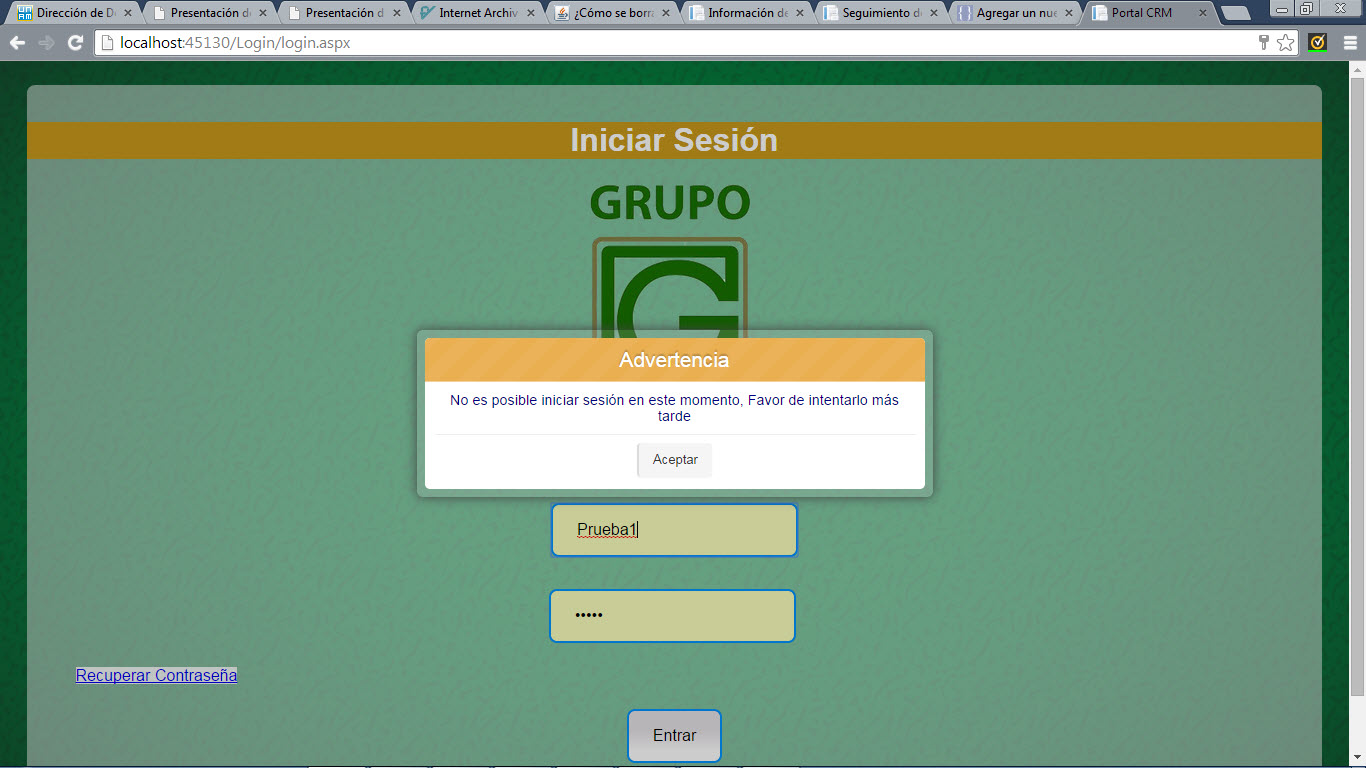Switch to the Dirección de D tab
Viewport: 1366px width, 768px height.
click(76, 14)
